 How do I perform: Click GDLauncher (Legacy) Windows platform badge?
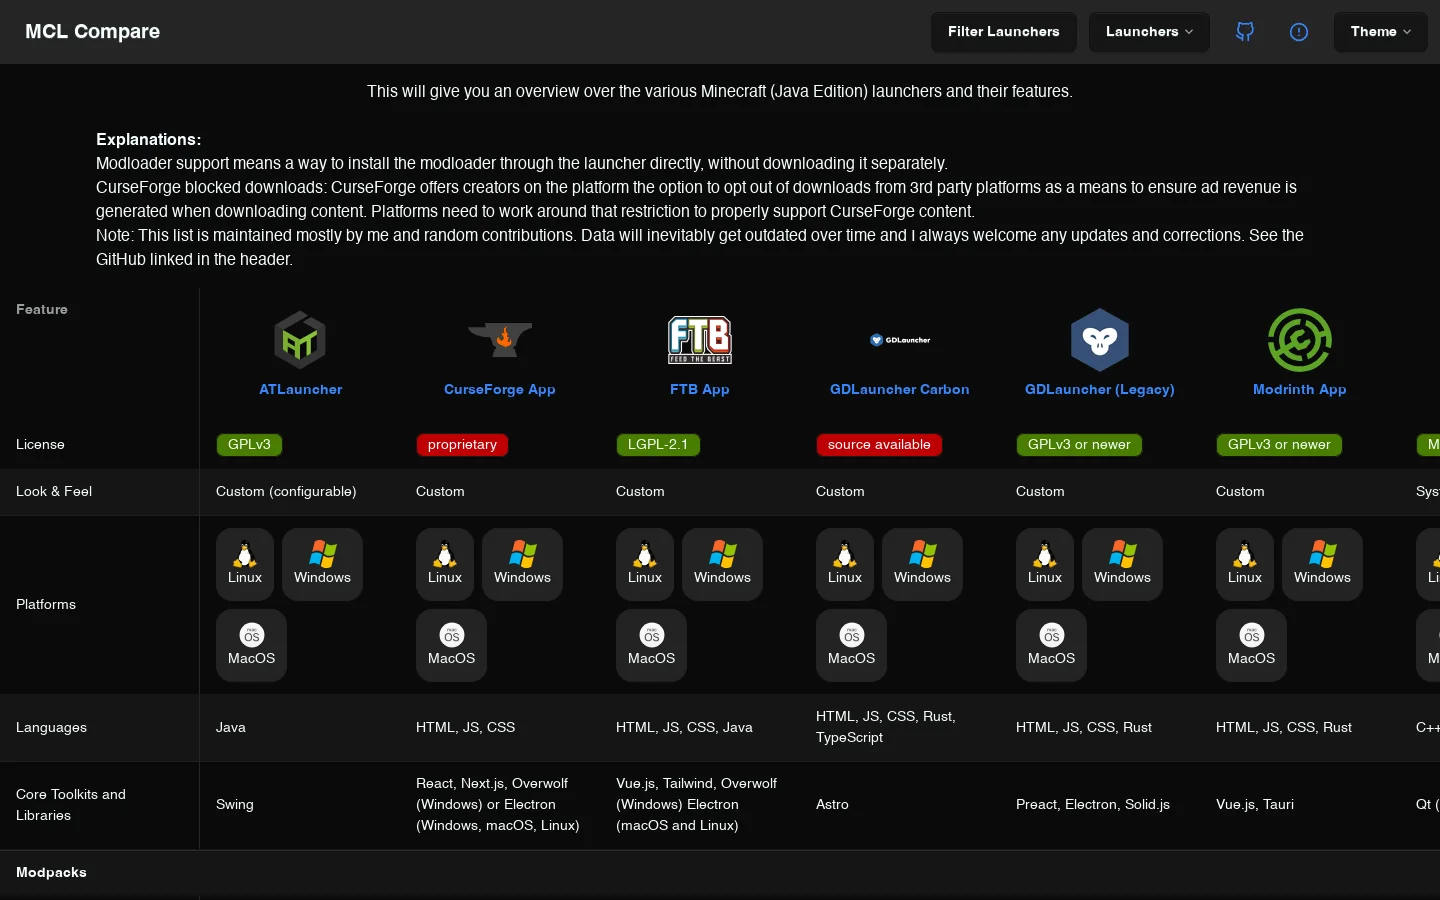tap(1122, 564)
